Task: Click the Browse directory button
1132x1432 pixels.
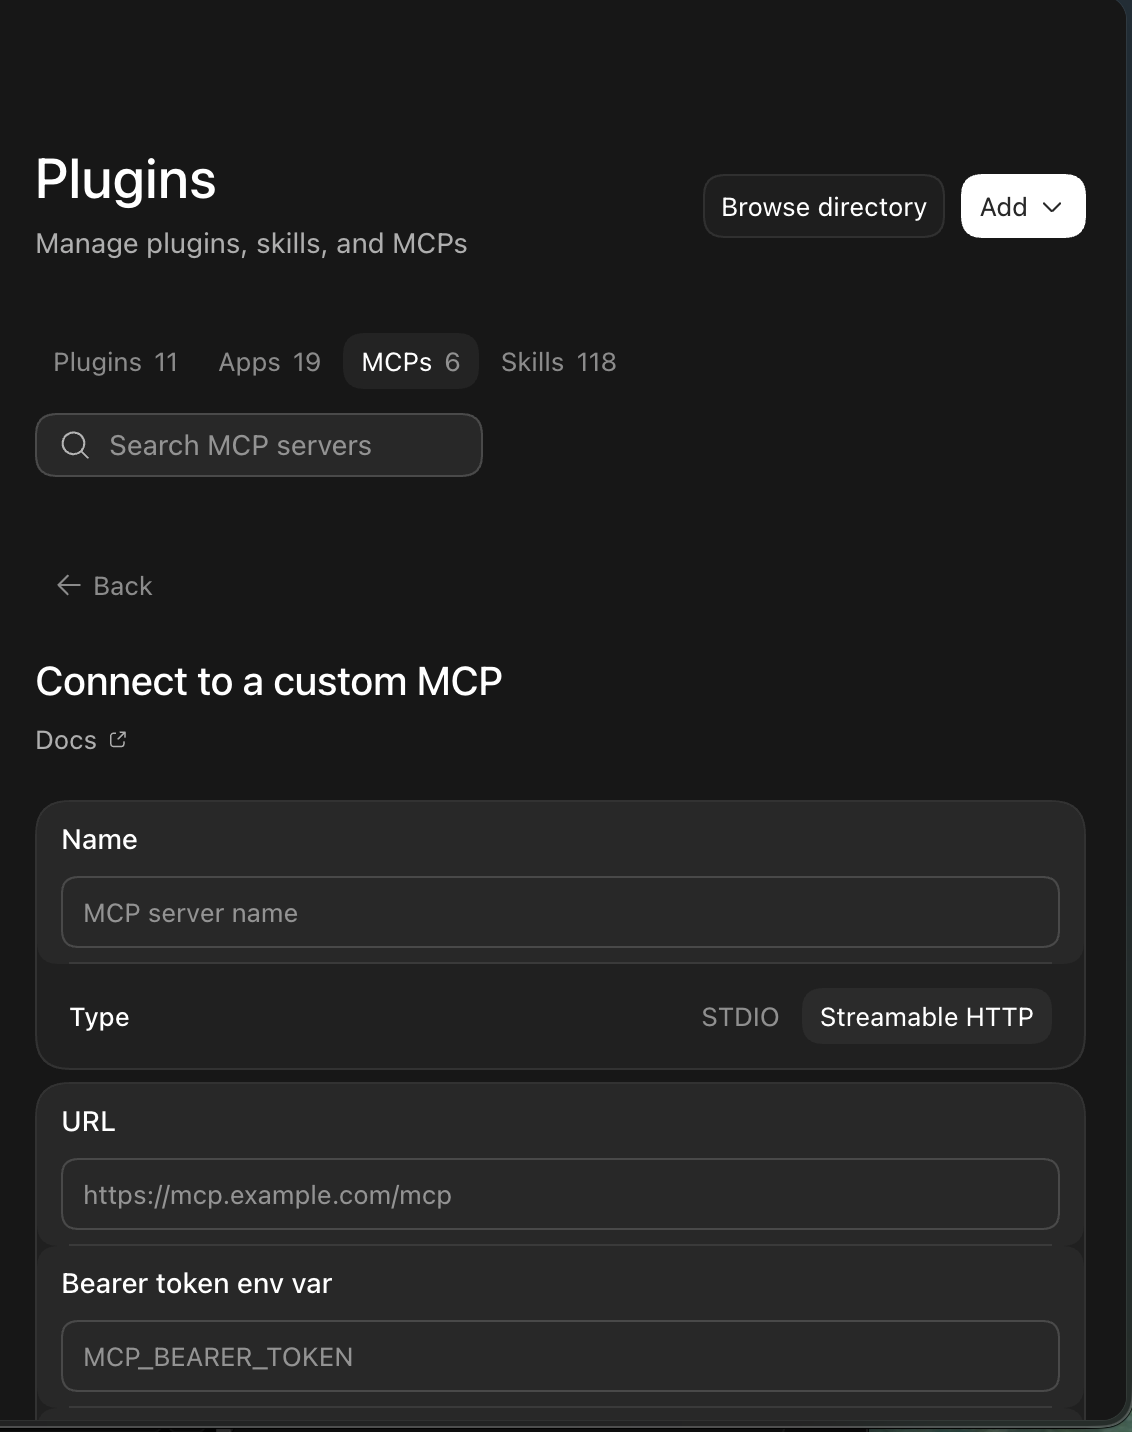Action: pos(823,206)
